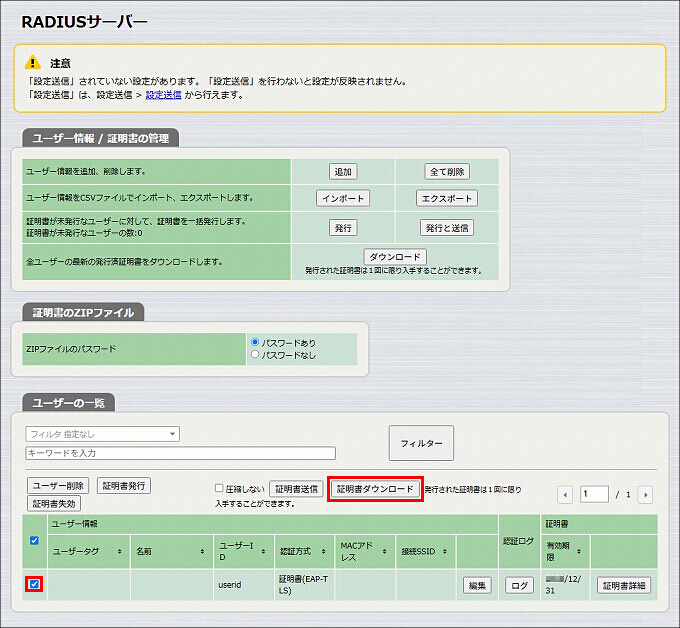Click the ダウンロード button for all certificates

395,257
